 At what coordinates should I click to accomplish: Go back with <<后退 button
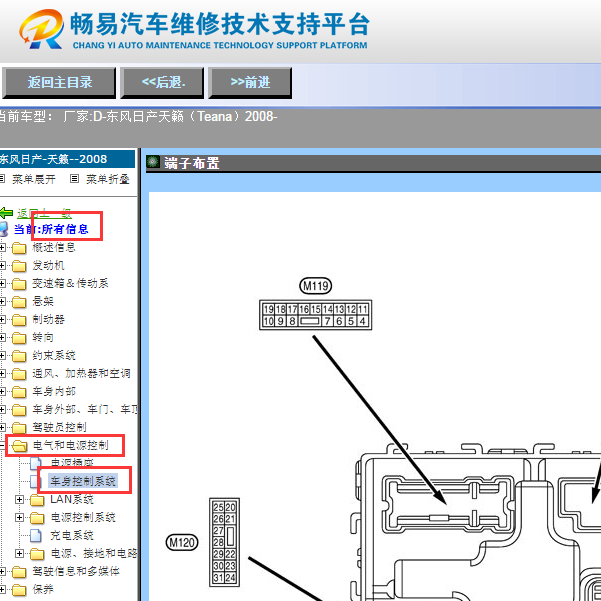tap(162, 82)
